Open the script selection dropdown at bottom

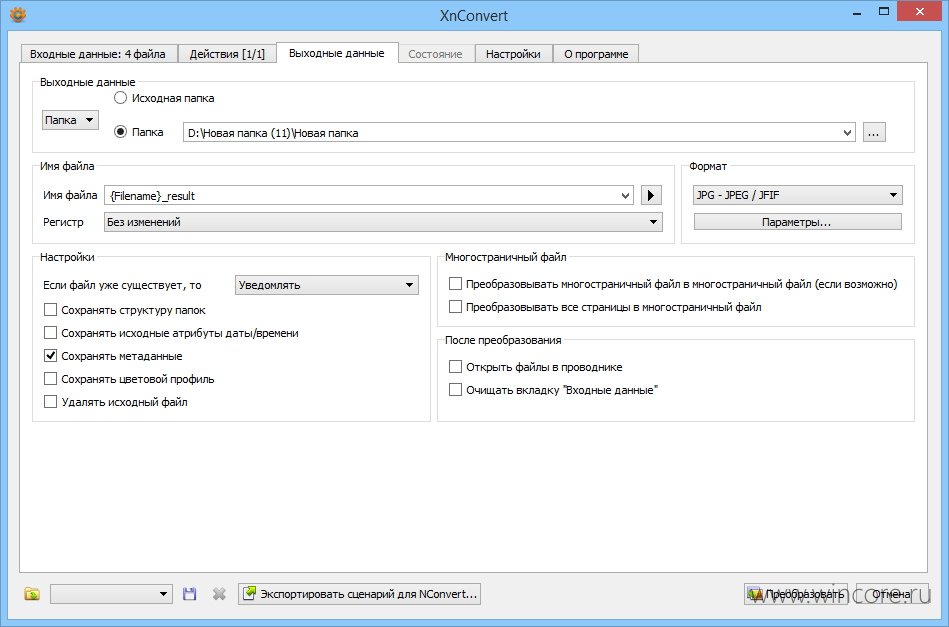[111, 594]
